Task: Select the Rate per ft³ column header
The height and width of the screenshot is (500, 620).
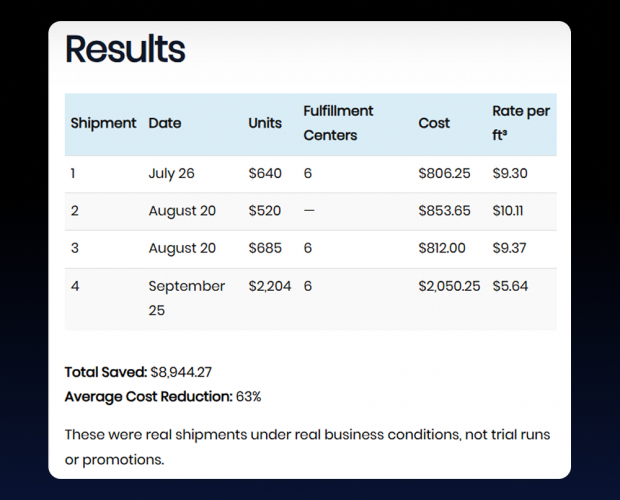Action: pos(521,123)
